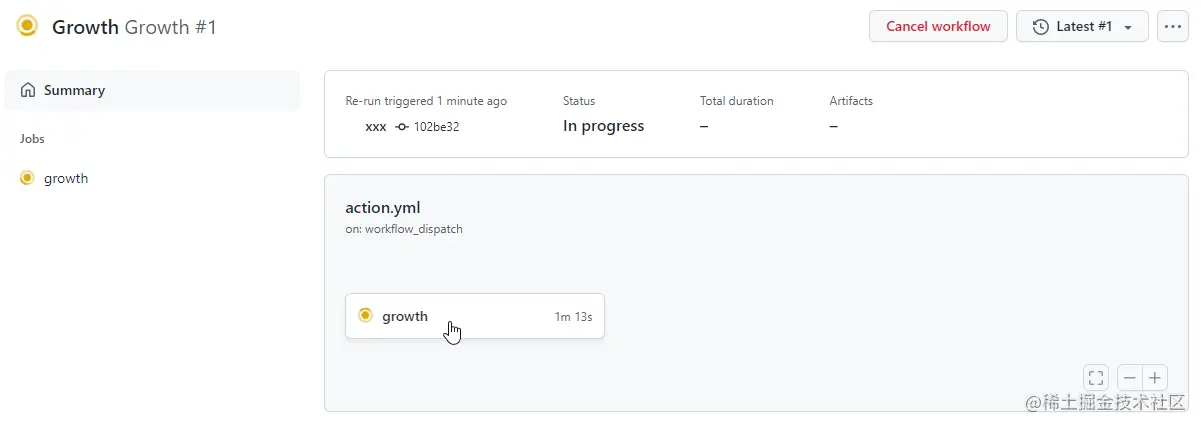1201x428 pixels.
Task: Click the yellow status icon next to growth job in sidebar
Action: pos(27,178)
